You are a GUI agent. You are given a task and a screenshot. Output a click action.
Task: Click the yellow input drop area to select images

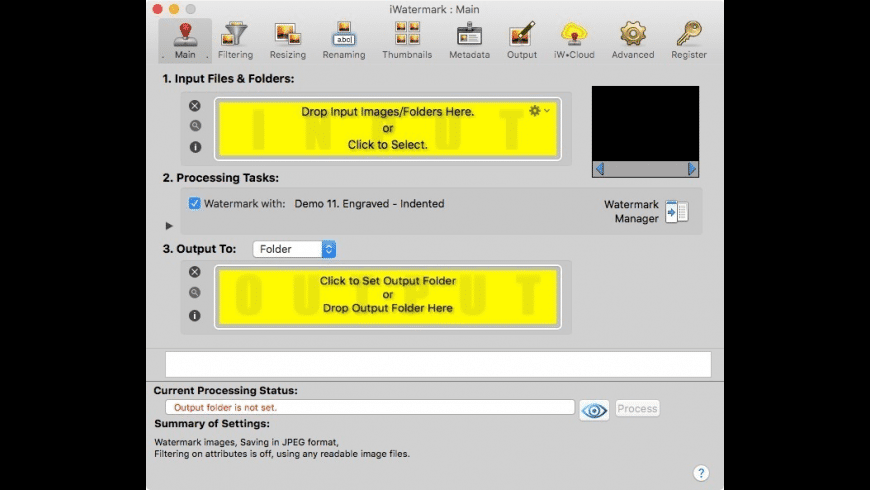[x=388, y=129]
